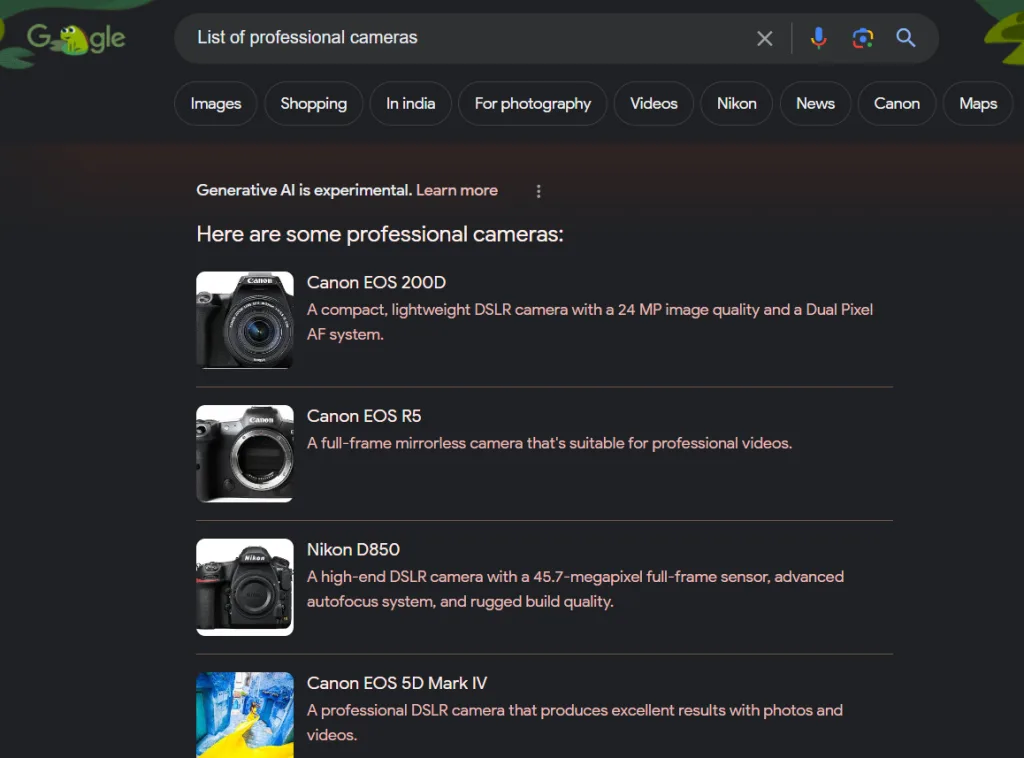Click the magnifying glass search icon
Image resolution: width=1024 pixels, height=758 pixels.
coord(906,38)
